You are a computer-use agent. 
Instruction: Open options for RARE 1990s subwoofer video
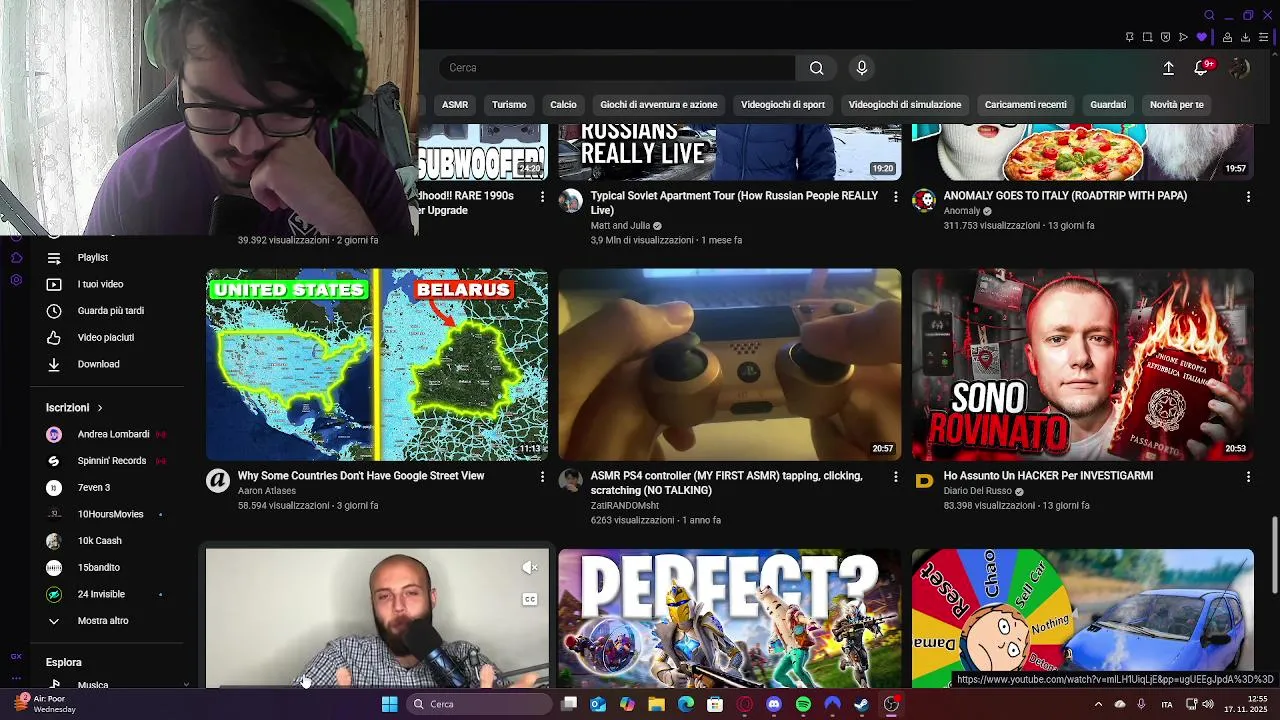[543, 197]
